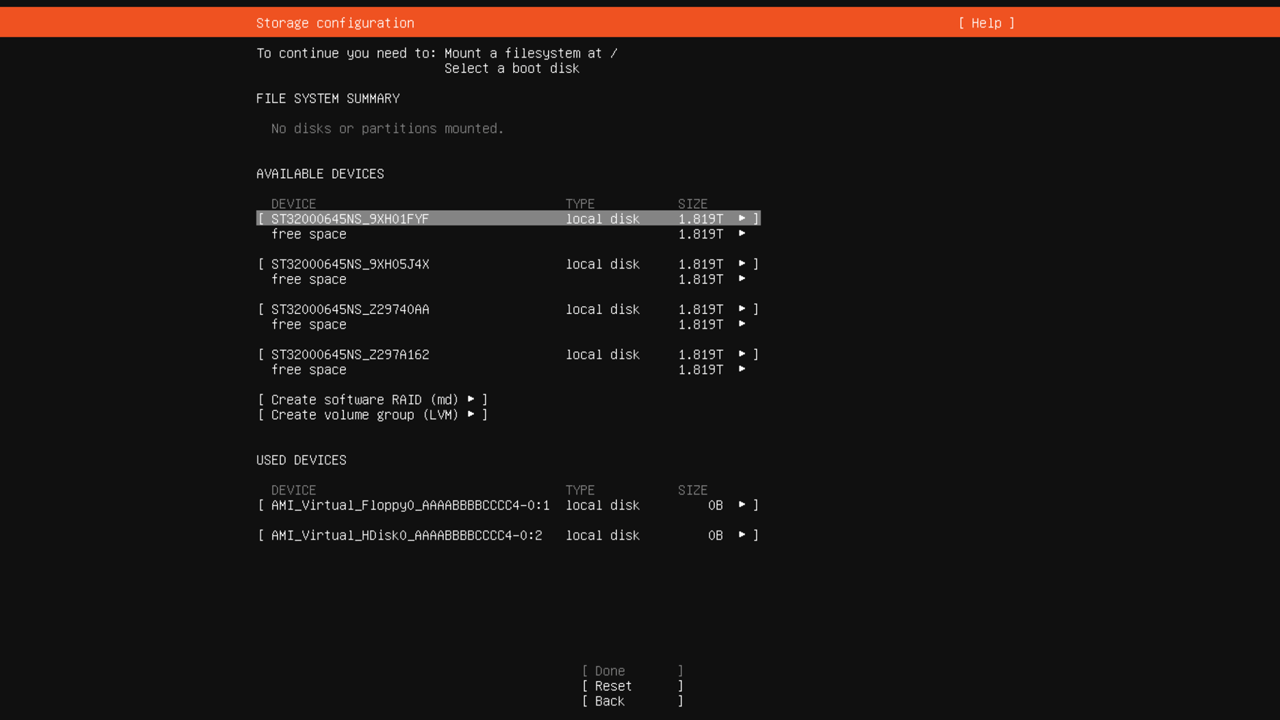Viewport: 1280px width, 720px height.
Task: Expand arrow for ST32000645NS_Z29740AA disk row
Action: [x=742, y=309]
